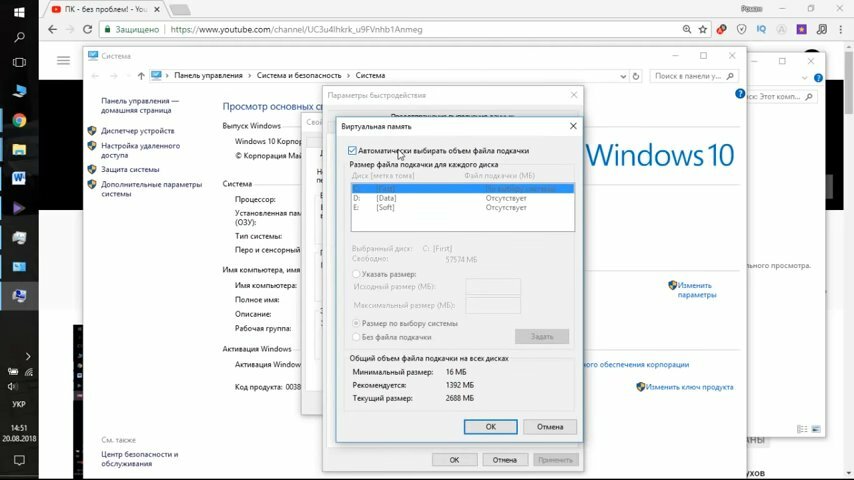Select drive D: [Data] in the list
The height and width of the screenshot is (480, 854).
[462, 198]
